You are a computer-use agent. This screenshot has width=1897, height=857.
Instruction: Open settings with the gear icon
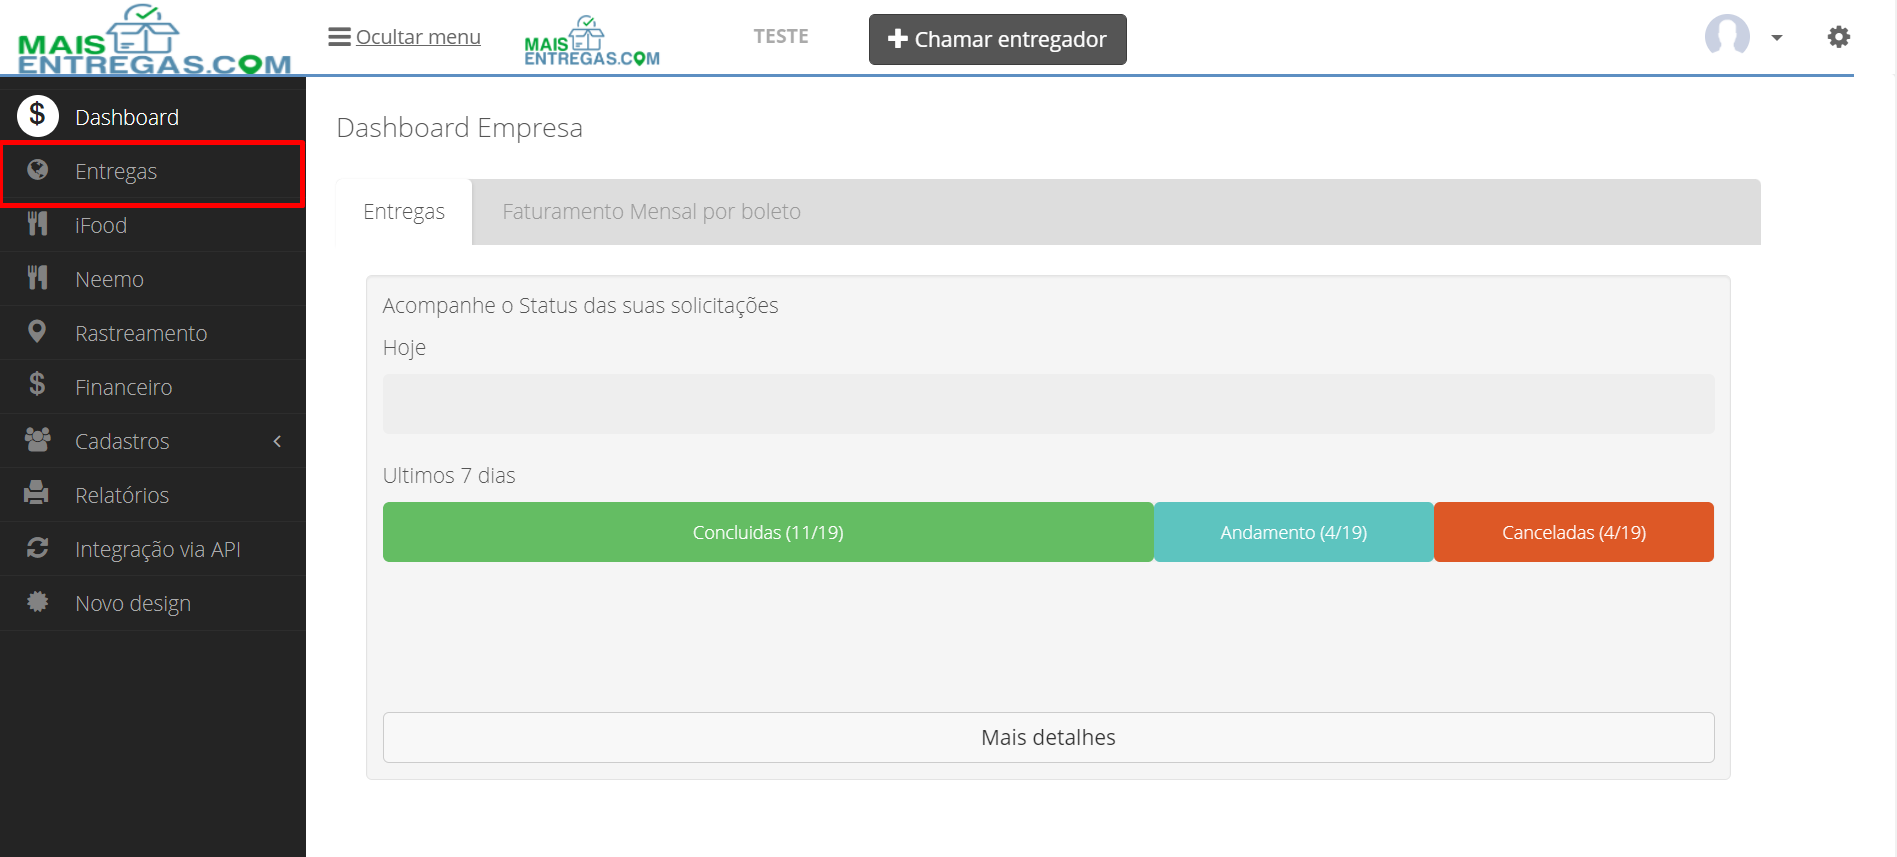point(1838,37)
